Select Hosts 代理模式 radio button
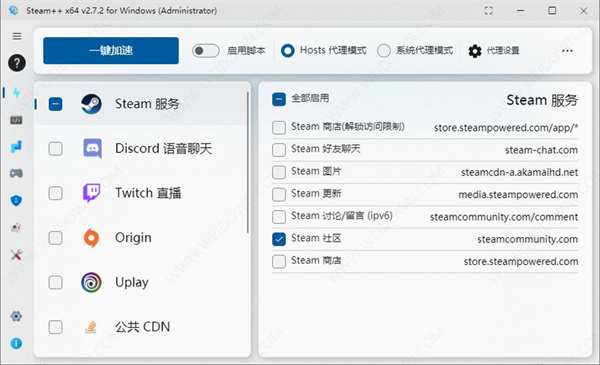The image size is (600, 365). [288, 51]
